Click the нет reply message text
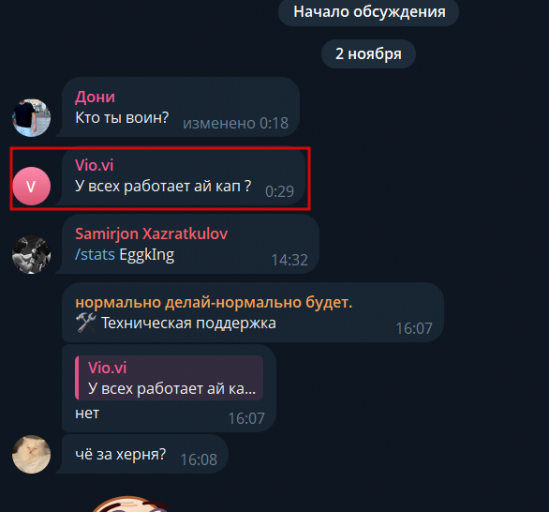Image resolution: width=549 pixels, height=512 pixels. (x=87, y=413)
